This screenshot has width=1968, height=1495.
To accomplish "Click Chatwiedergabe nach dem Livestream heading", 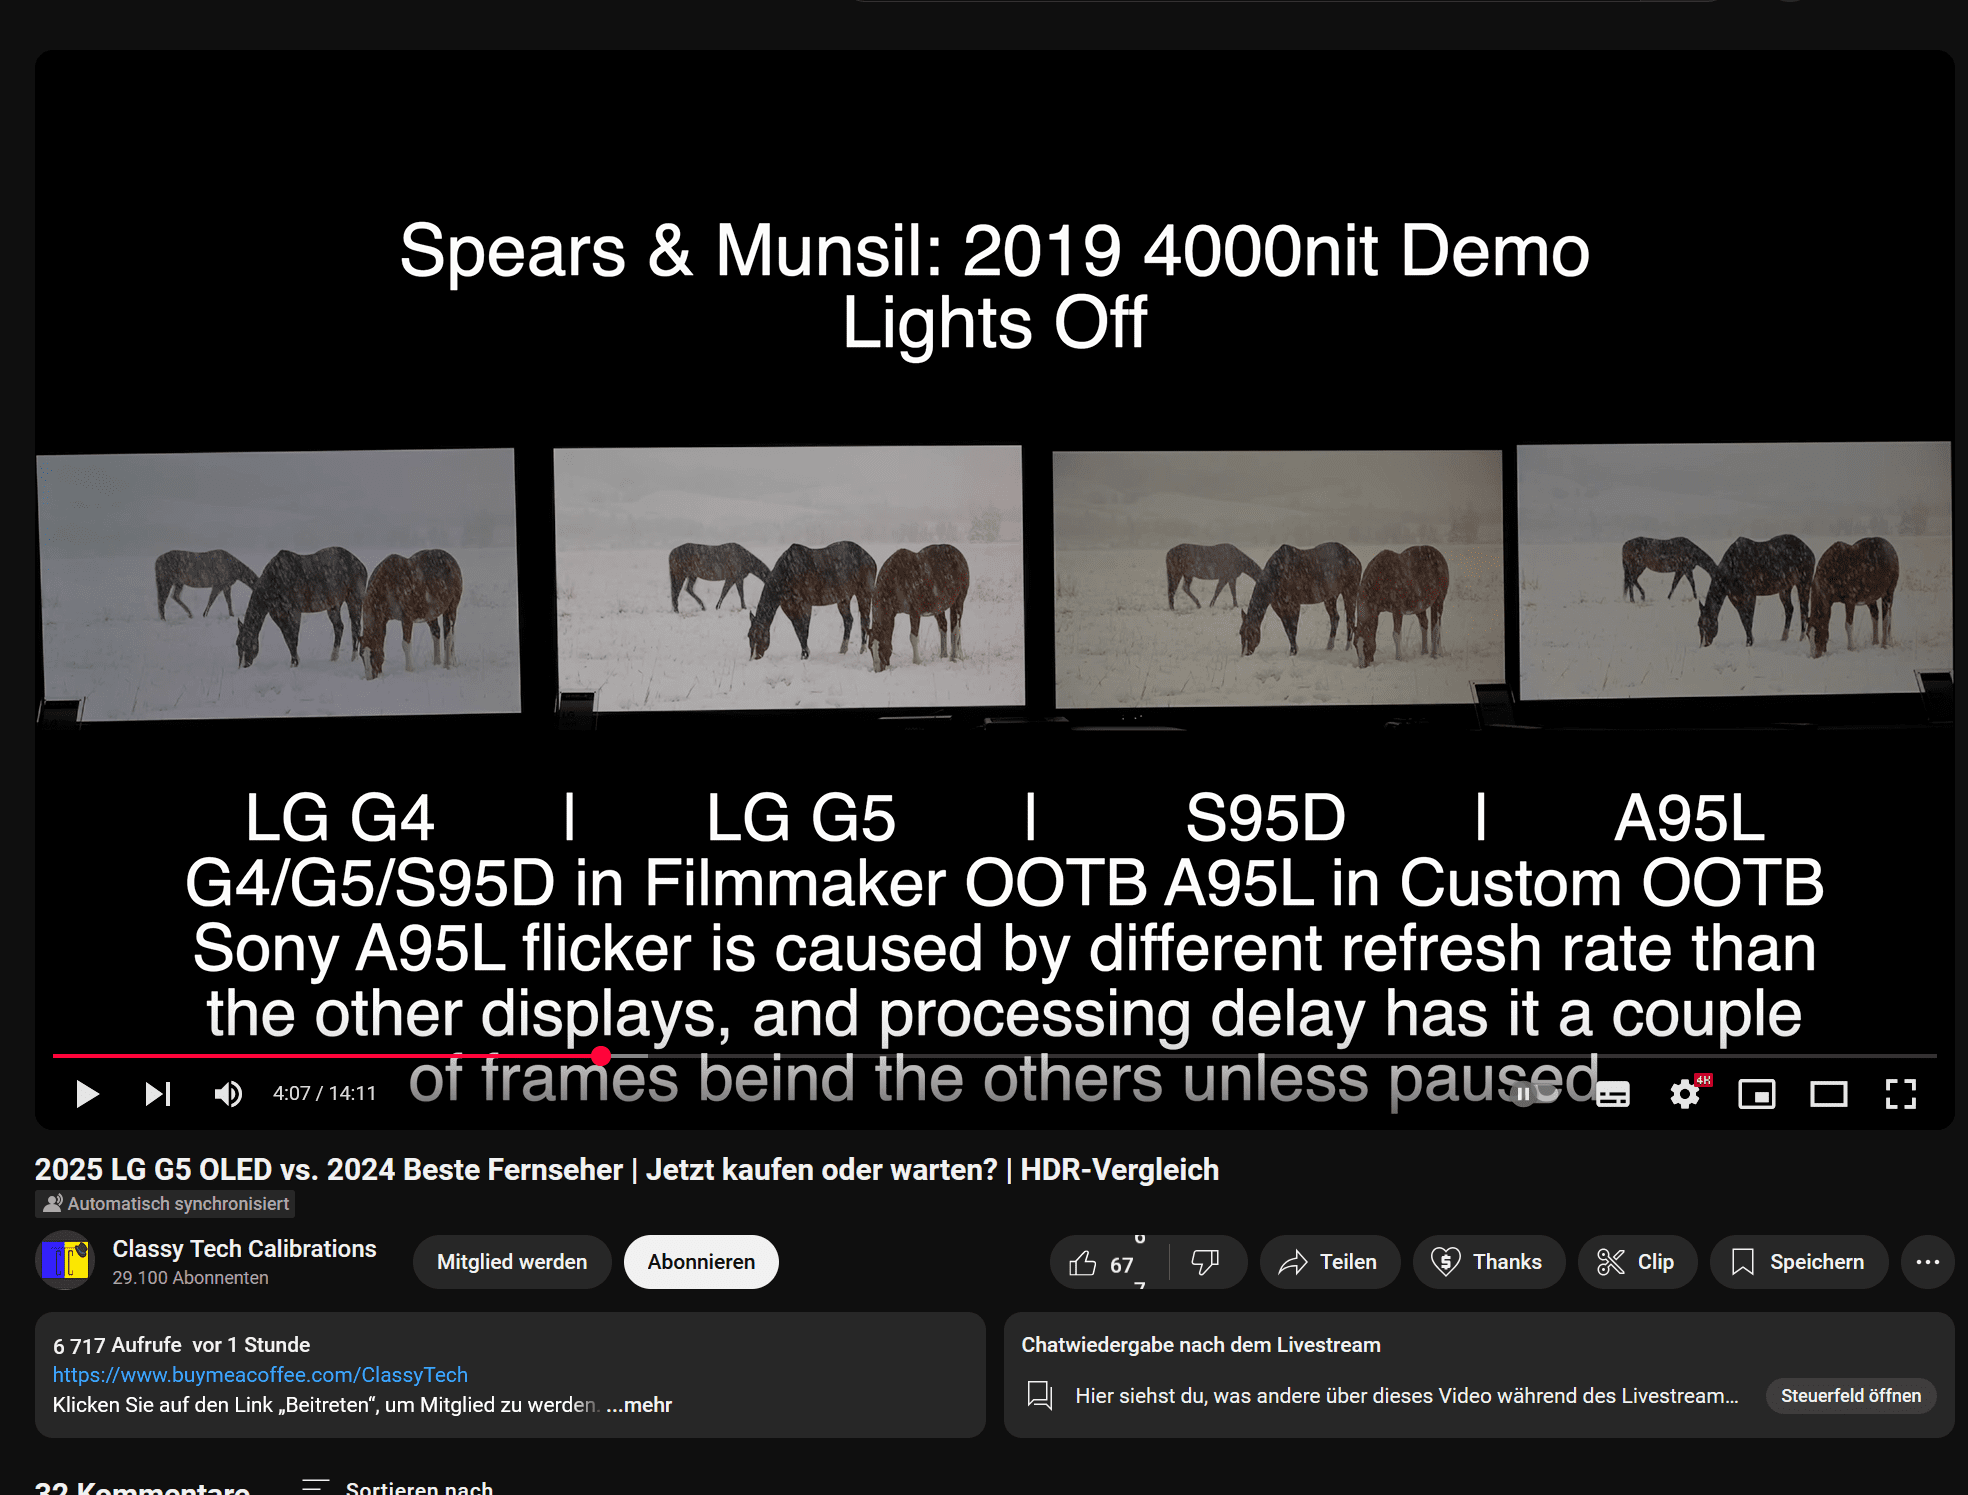I will point(1201,1345).
